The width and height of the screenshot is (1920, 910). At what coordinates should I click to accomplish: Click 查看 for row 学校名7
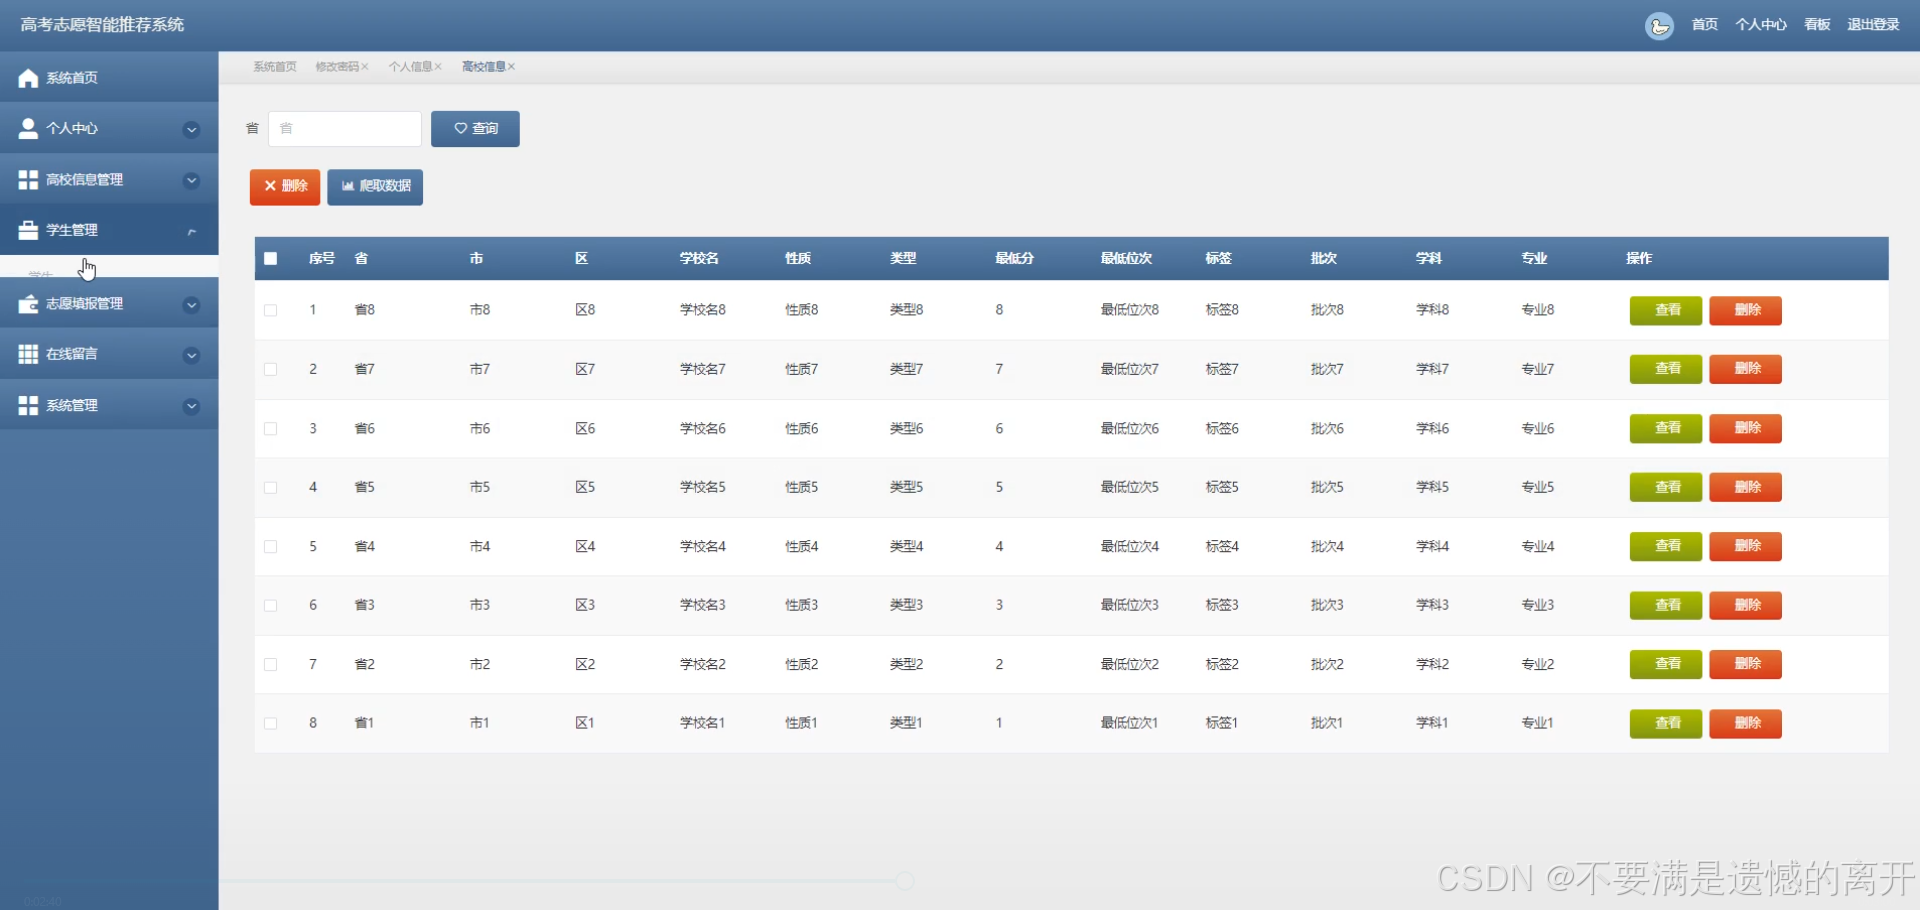point(1666,369)
